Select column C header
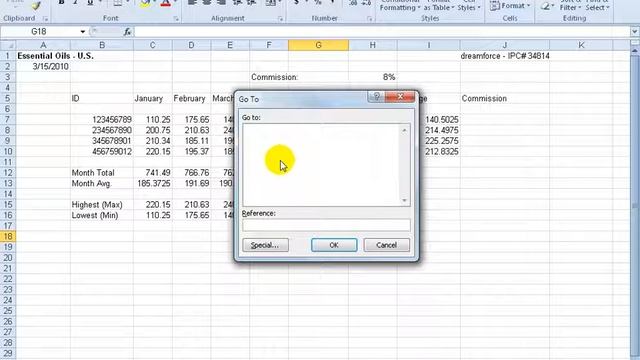 [153, 45]
